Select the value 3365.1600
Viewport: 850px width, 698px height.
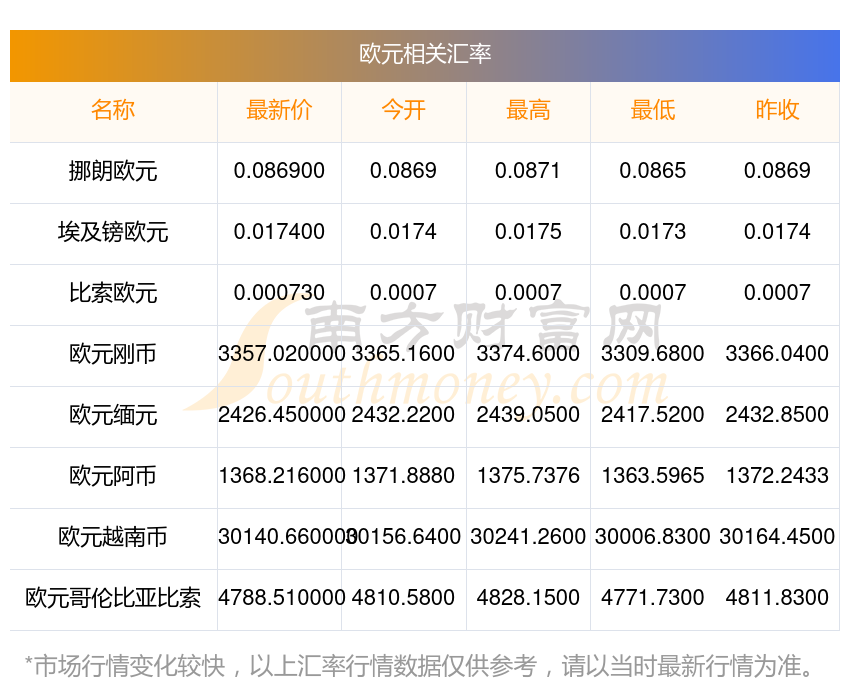tap(403, 354)
